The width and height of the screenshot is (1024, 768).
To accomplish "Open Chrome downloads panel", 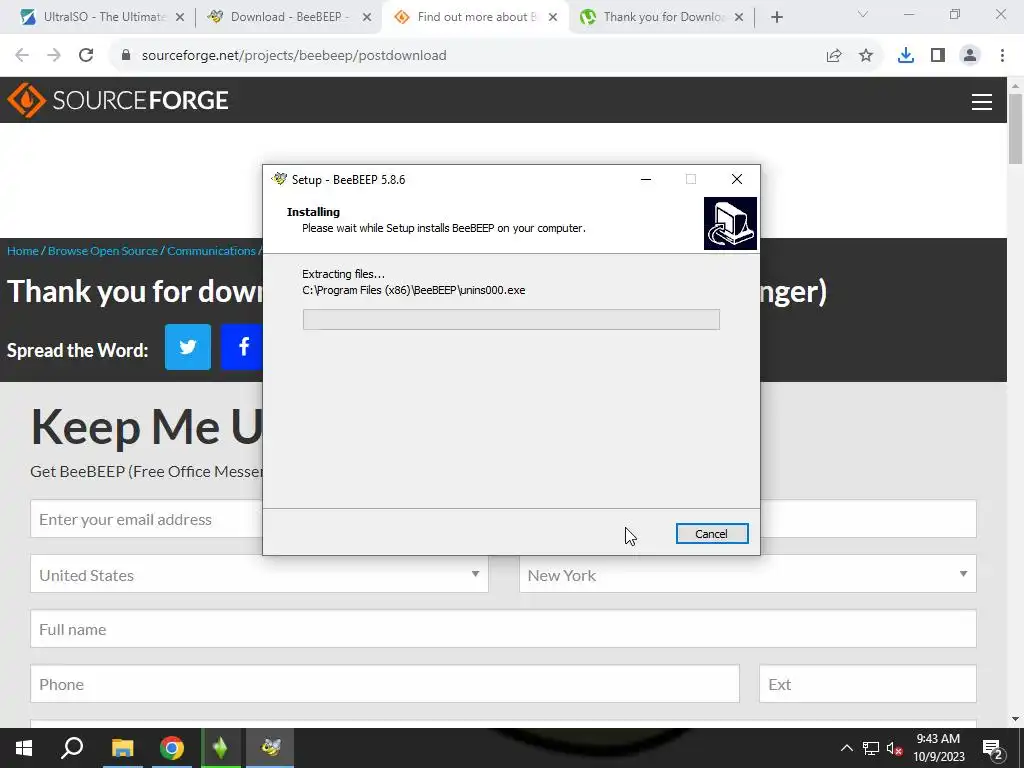I will pyautogui.click(x=906, y=56).
